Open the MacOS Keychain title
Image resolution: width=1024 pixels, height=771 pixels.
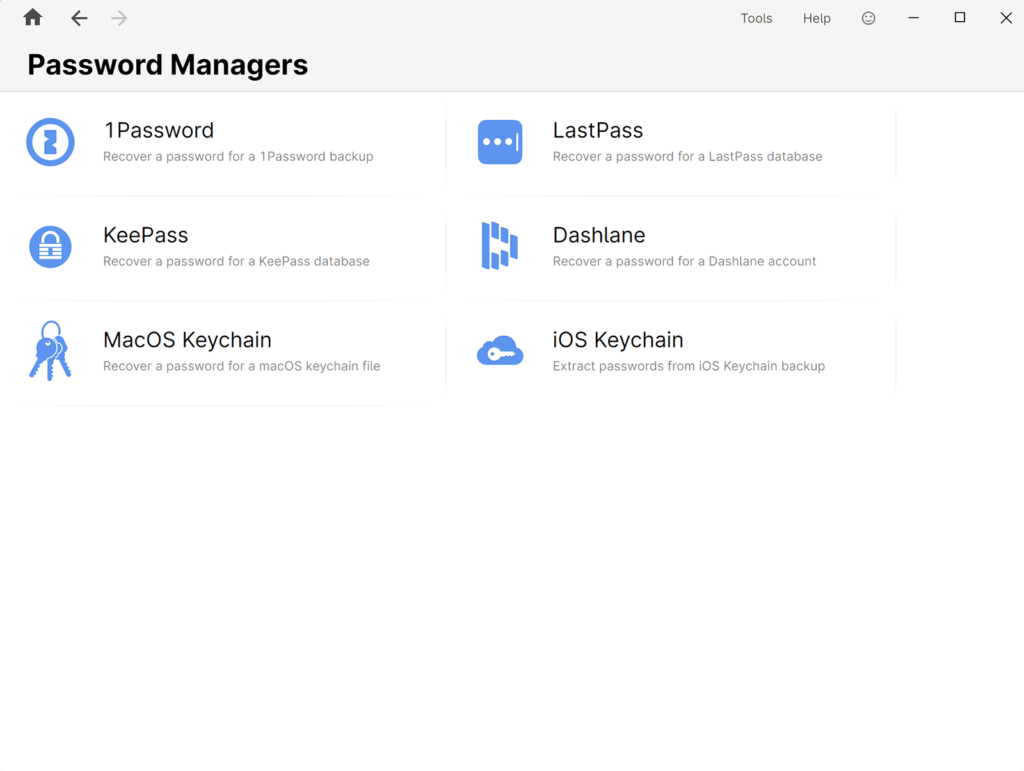pyautogui.click(x=187, y=340)
